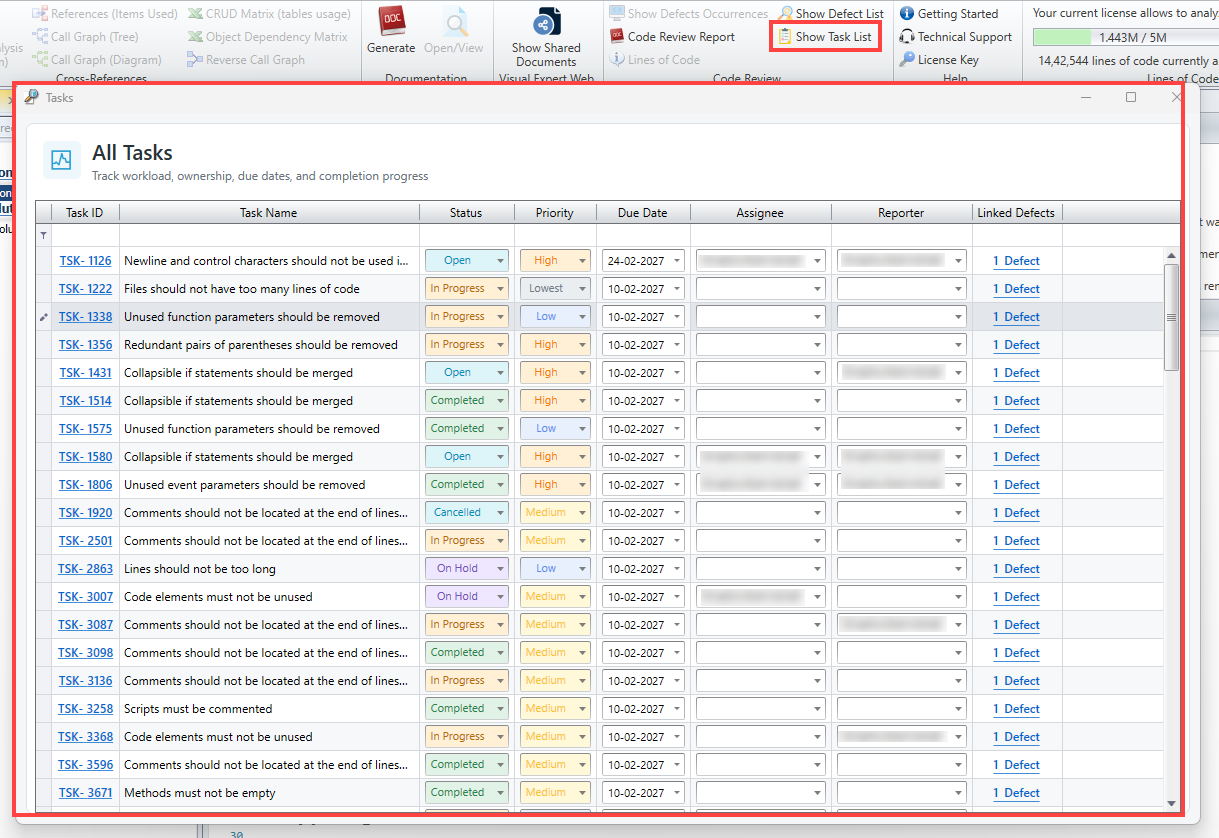The width and height of the screenshot is (1219, 838).
Task: Sort by the Priority column header
Action: pos(555,213)
